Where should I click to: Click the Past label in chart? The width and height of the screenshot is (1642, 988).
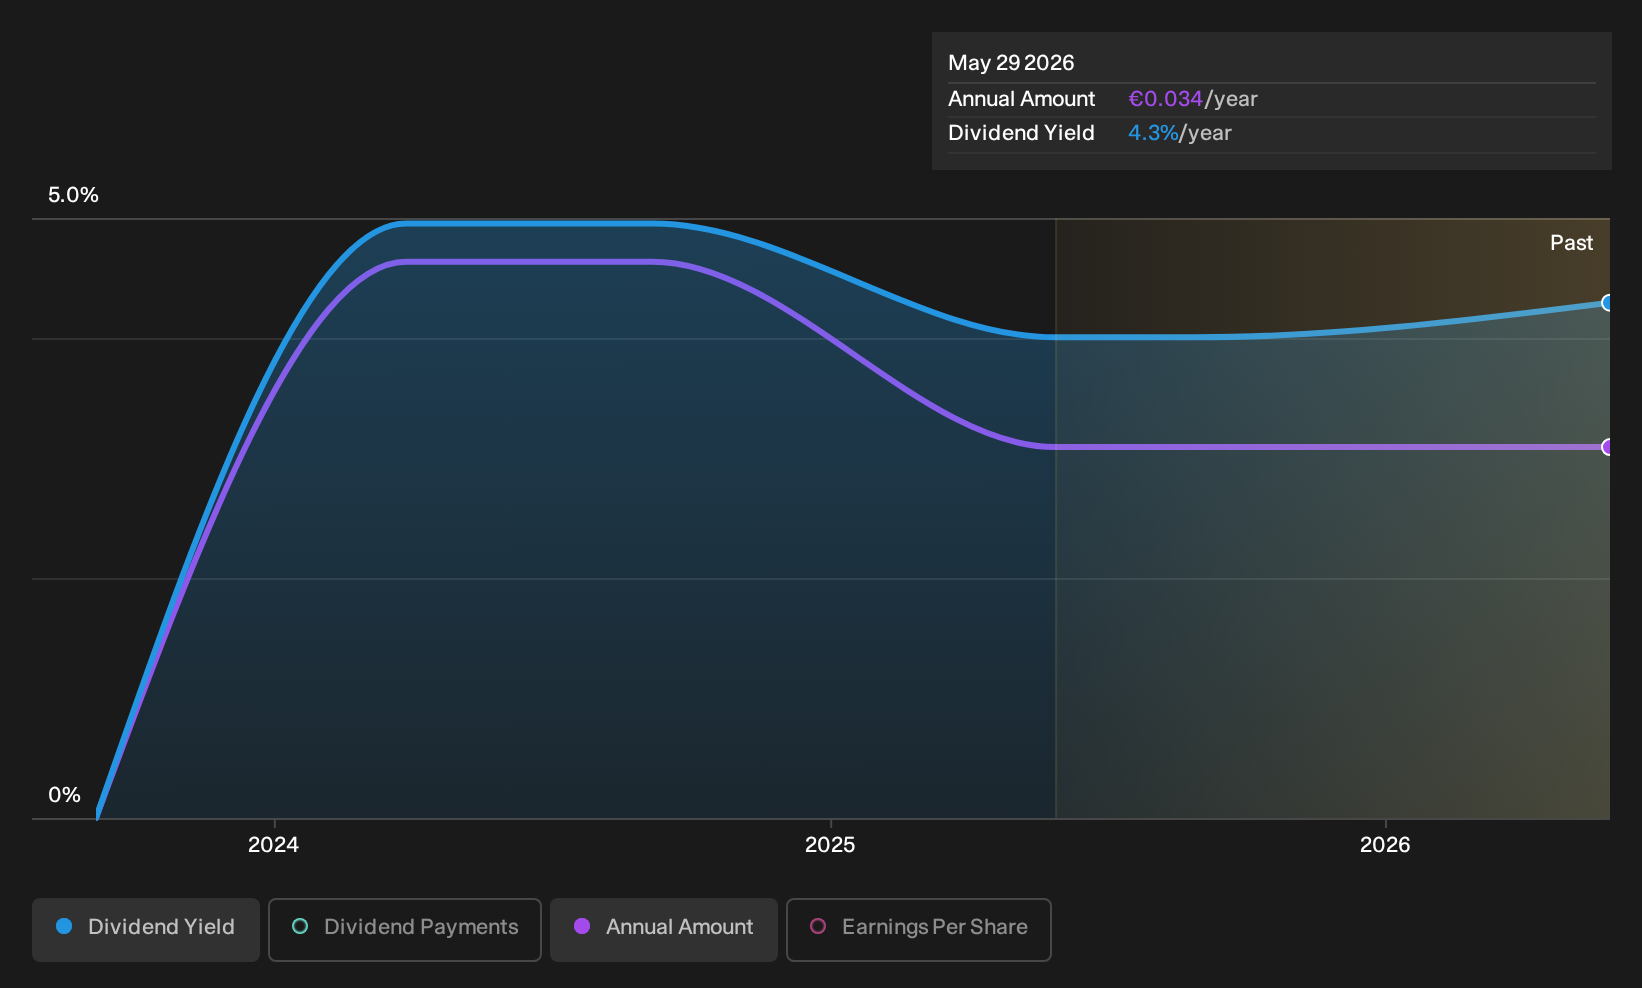[x=1571, y=243]
